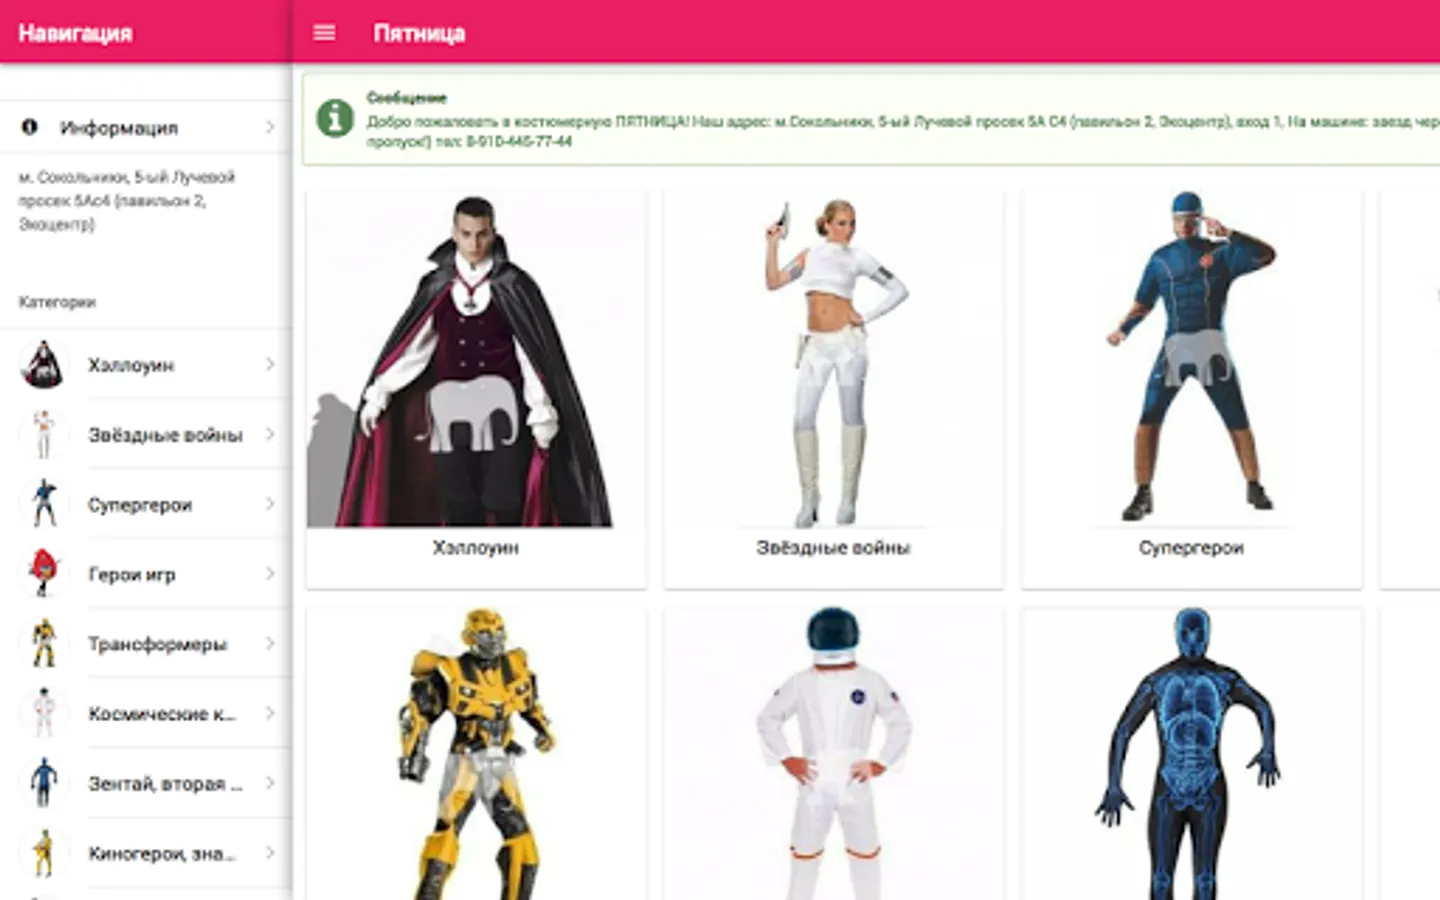The image size is (1440, 900).
Task: Open the white astronaut costume card
Action: pos(833,754)
